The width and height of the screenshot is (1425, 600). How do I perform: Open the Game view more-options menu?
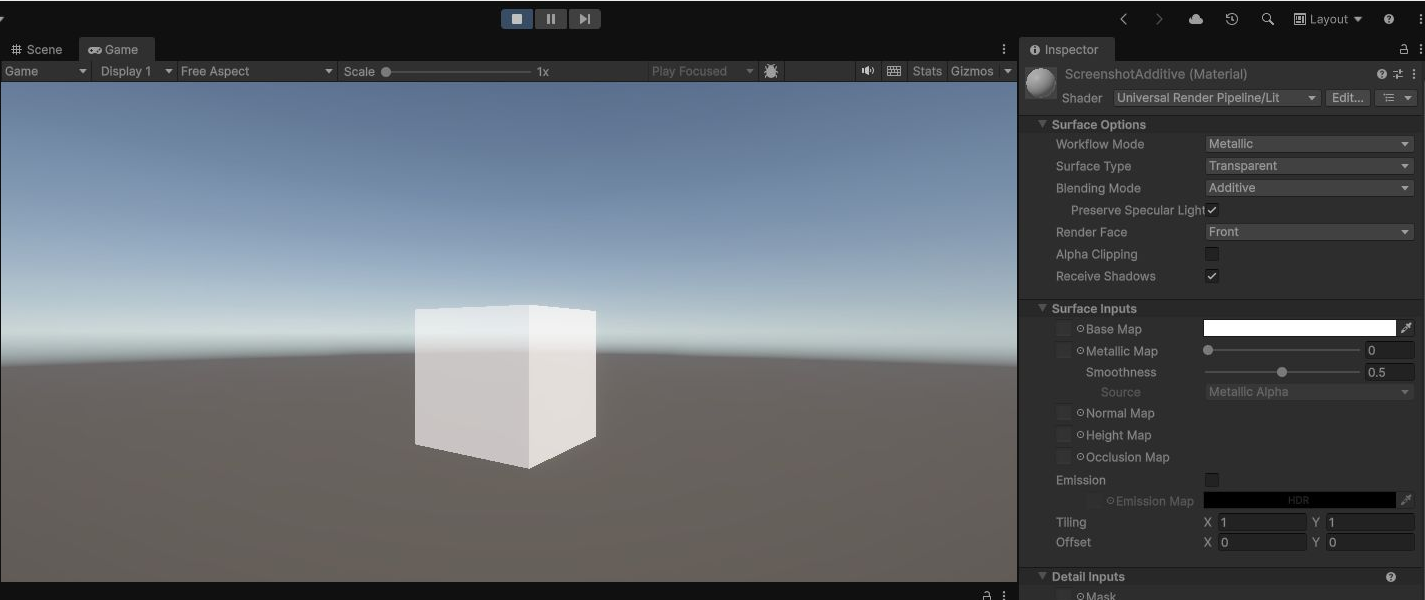pyautogui.click(x=1004, y=49)
